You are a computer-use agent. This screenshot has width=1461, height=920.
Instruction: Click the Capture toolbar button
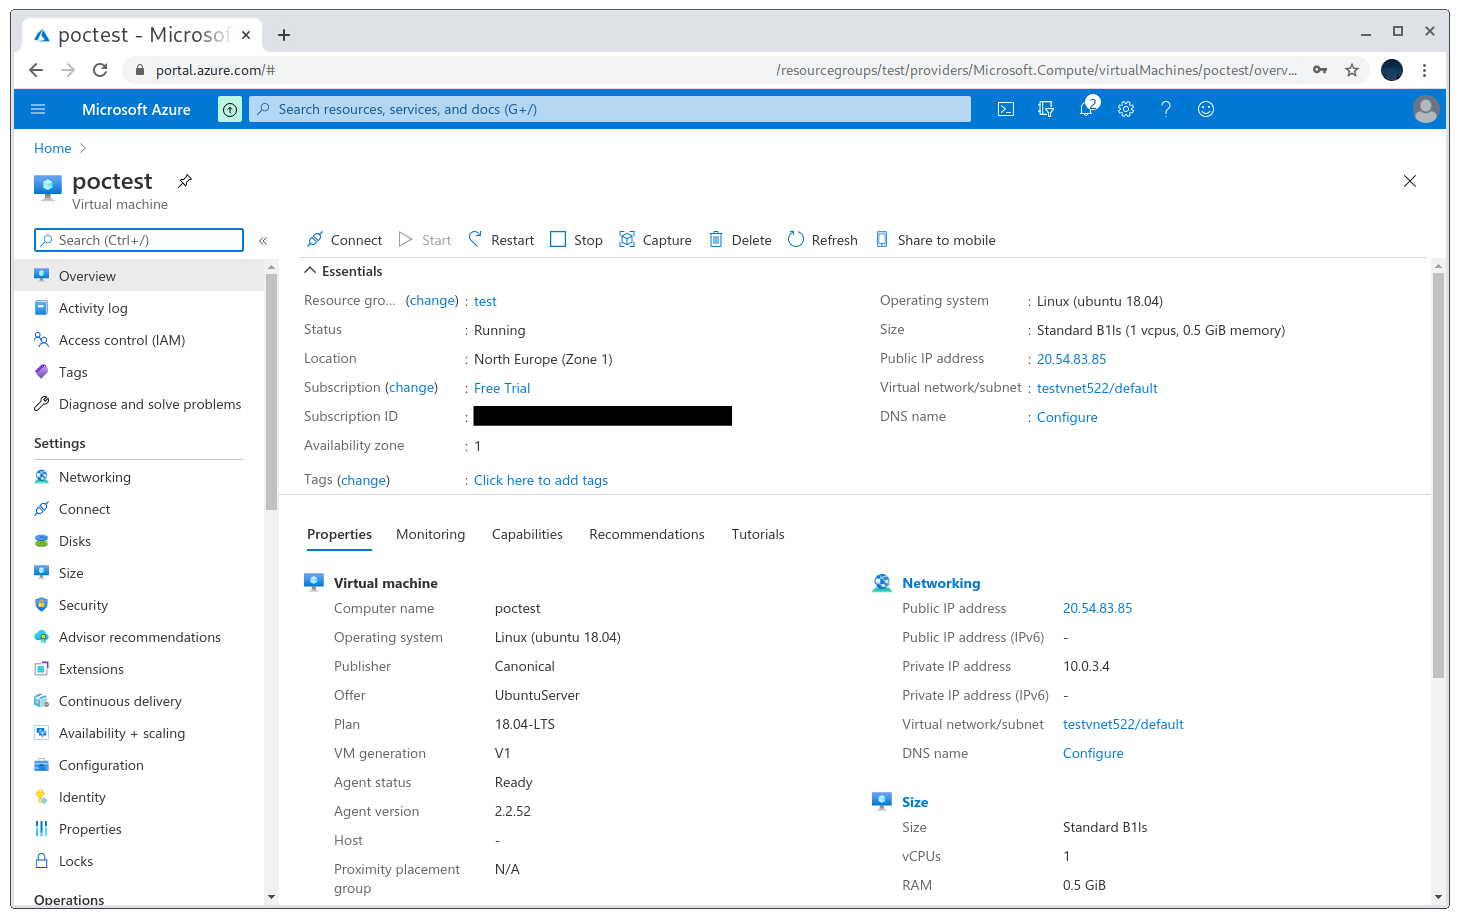pyautogui.click(x=655, y=240)
